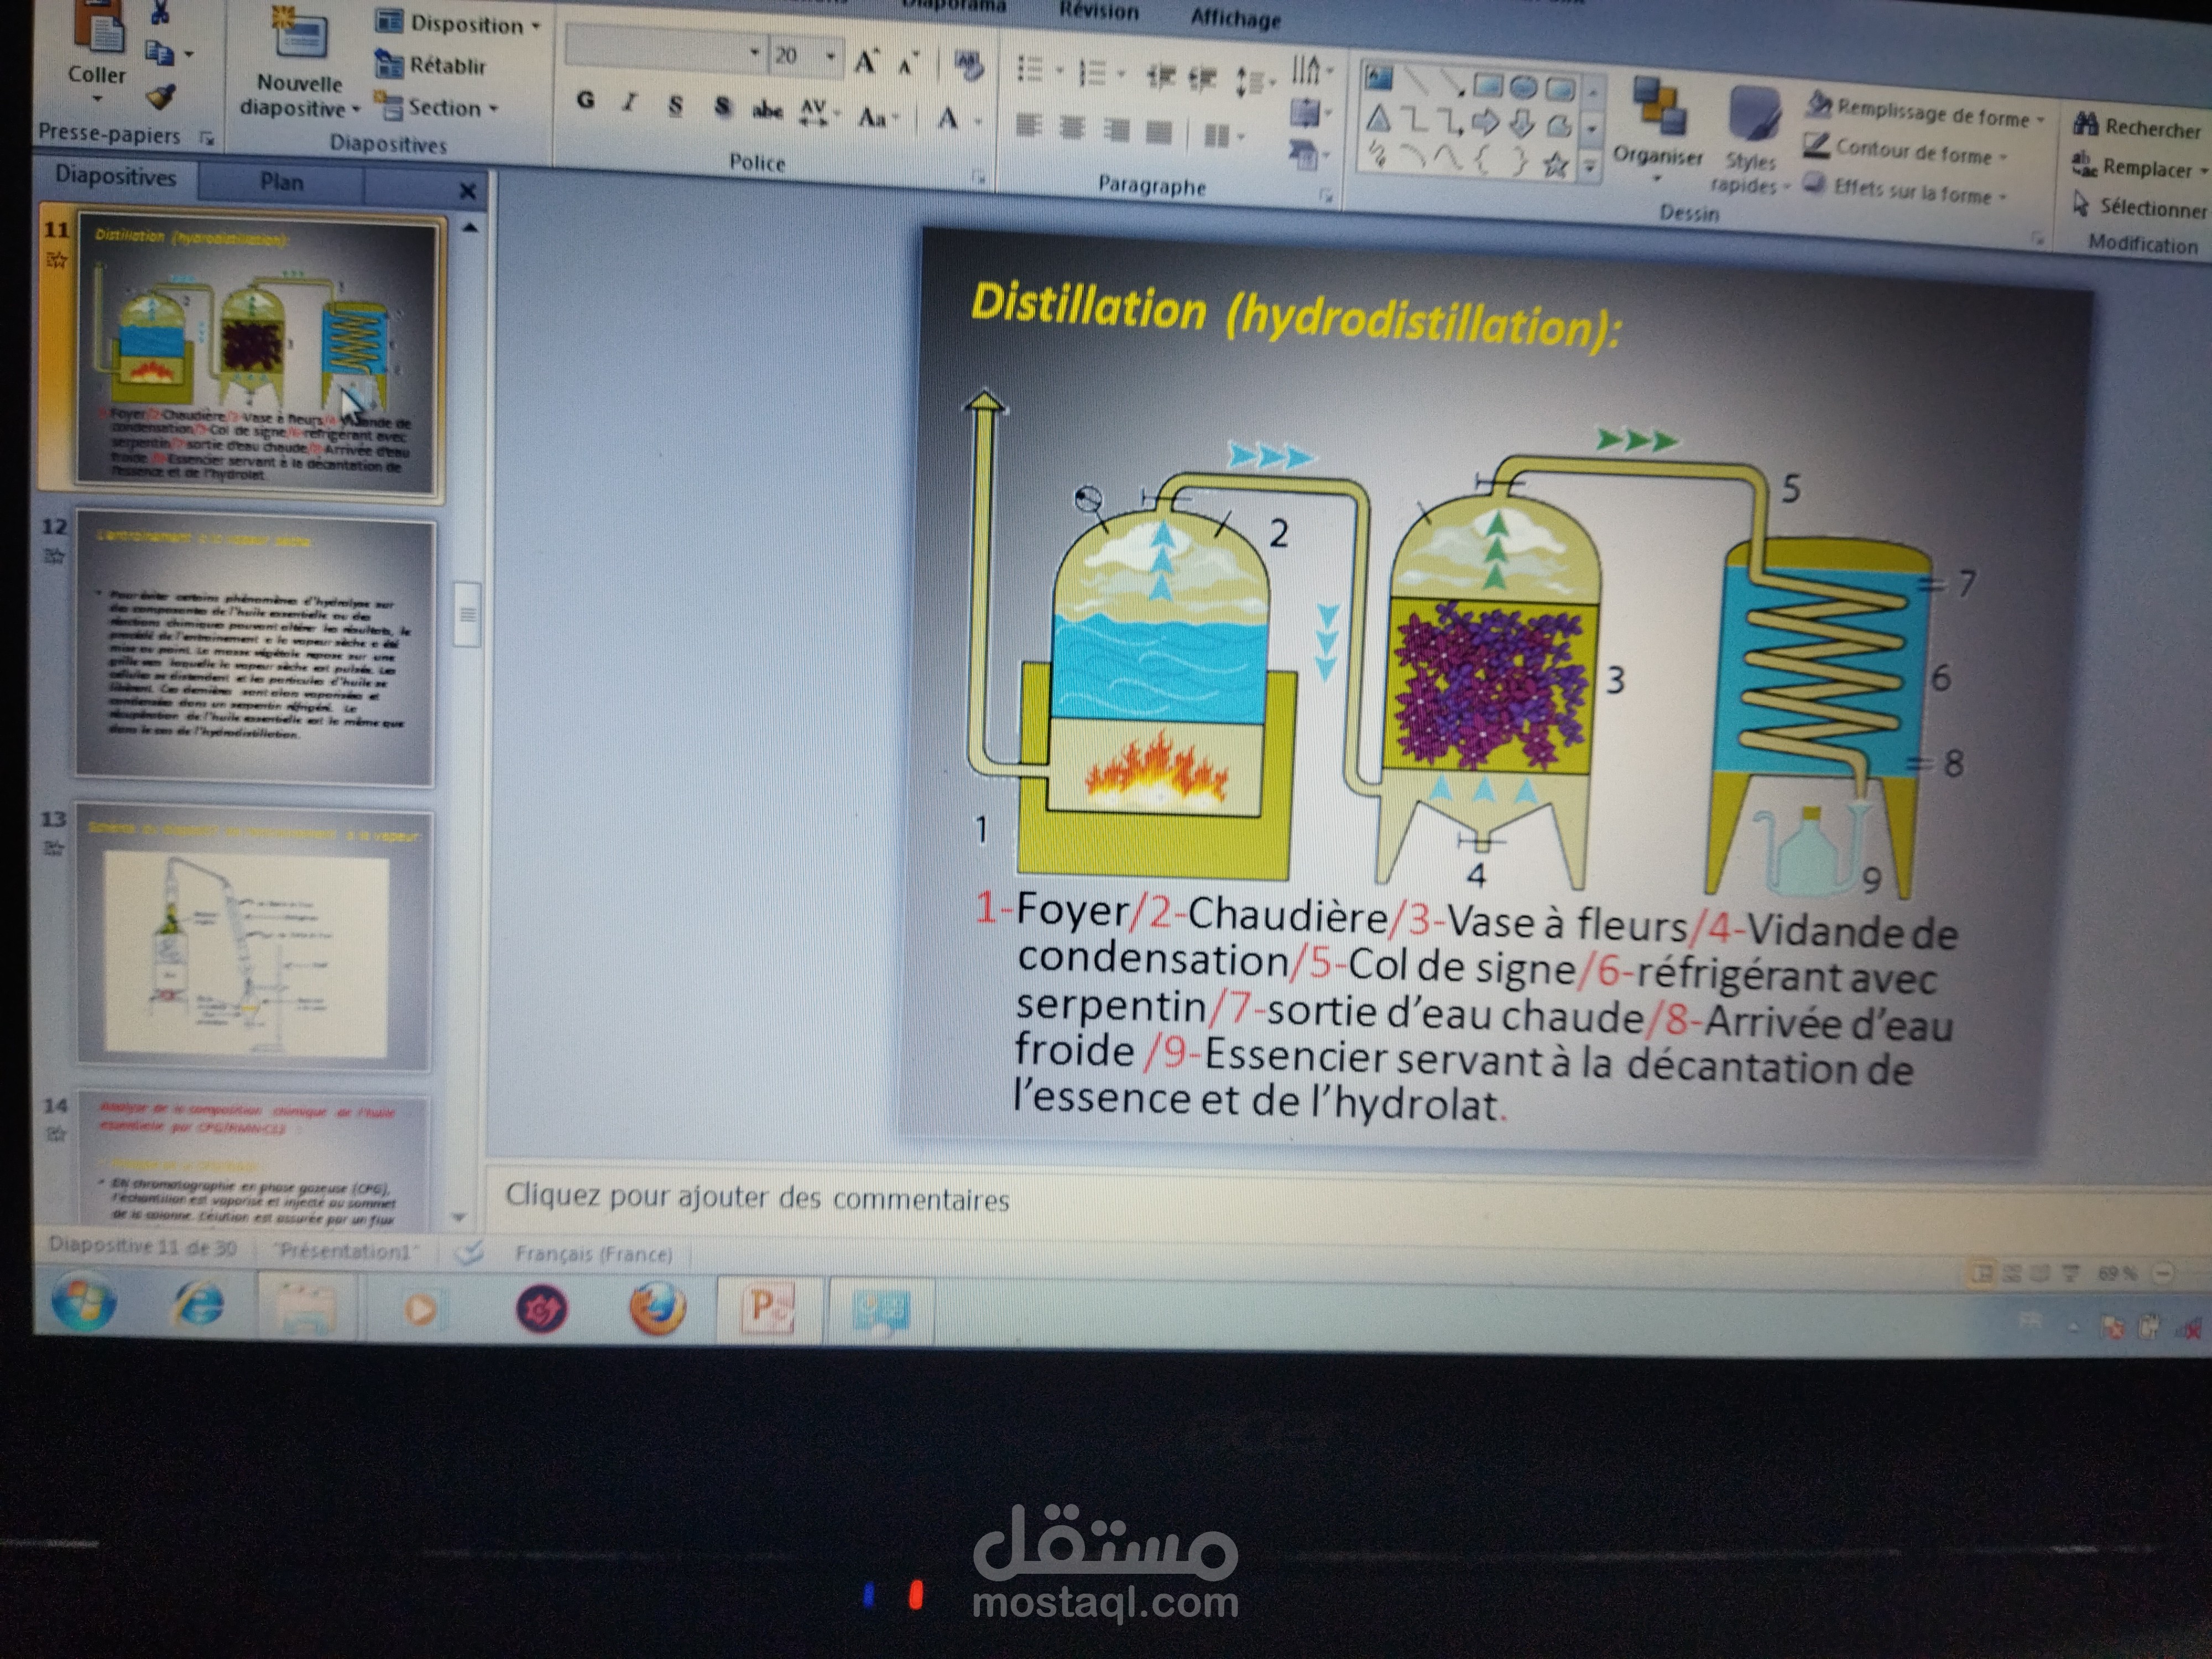Click the PowerPoint taskbar icon
Viewport: 2212px width, 1659px height.
point(768,1309)
